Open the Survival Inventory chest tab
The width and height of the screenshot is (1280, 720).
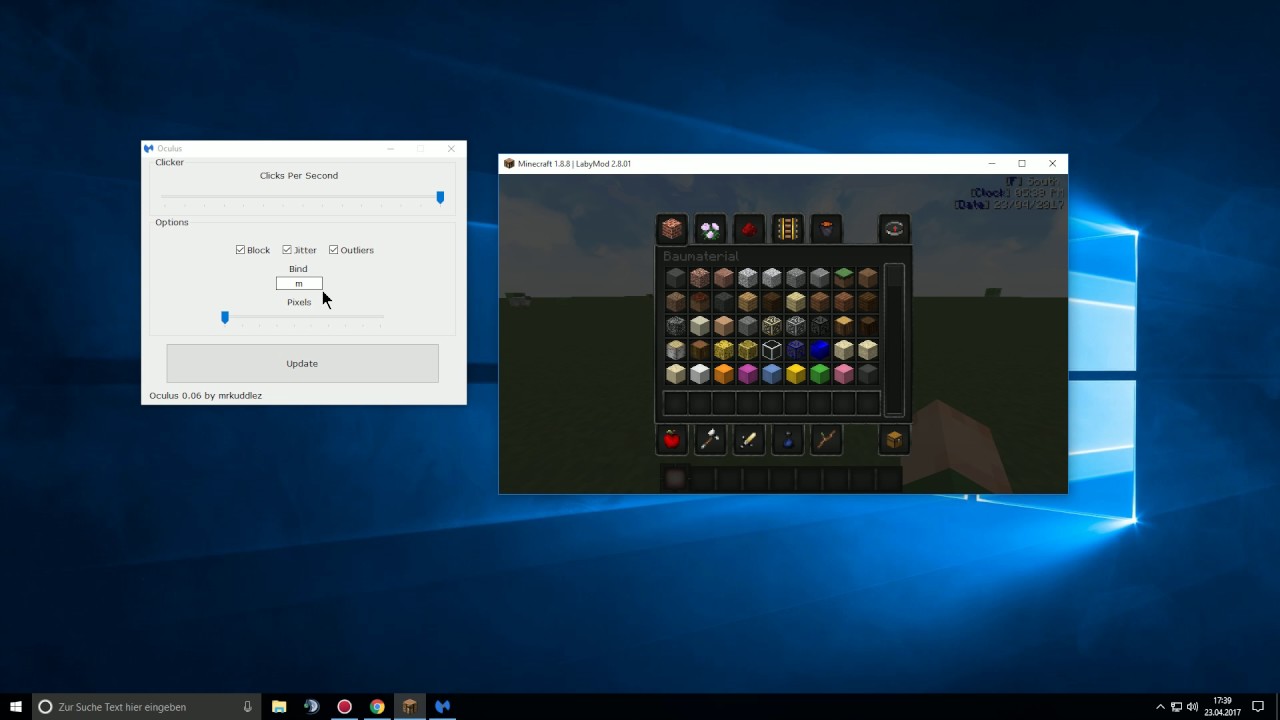pyautogui.click(x=894, y=439)
